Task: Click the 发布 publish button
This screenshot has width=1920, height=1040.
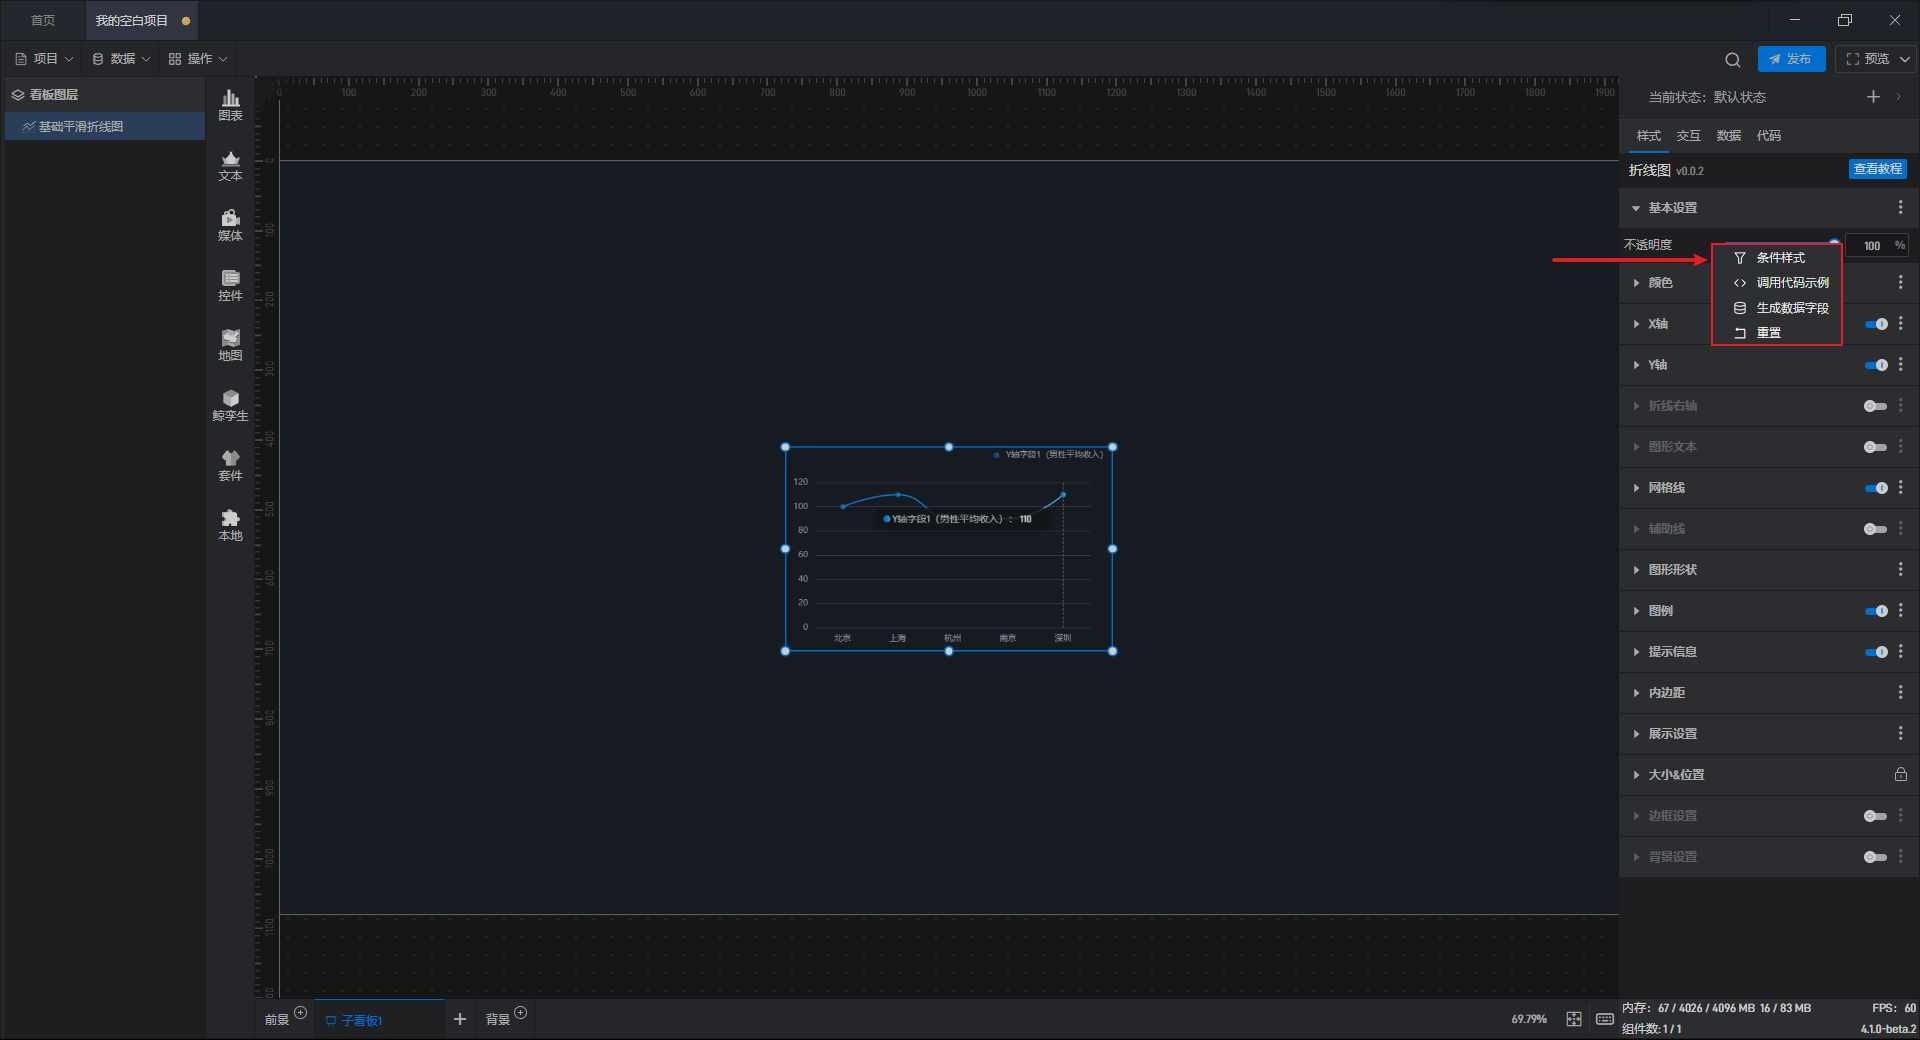Action: (1791, 59)
